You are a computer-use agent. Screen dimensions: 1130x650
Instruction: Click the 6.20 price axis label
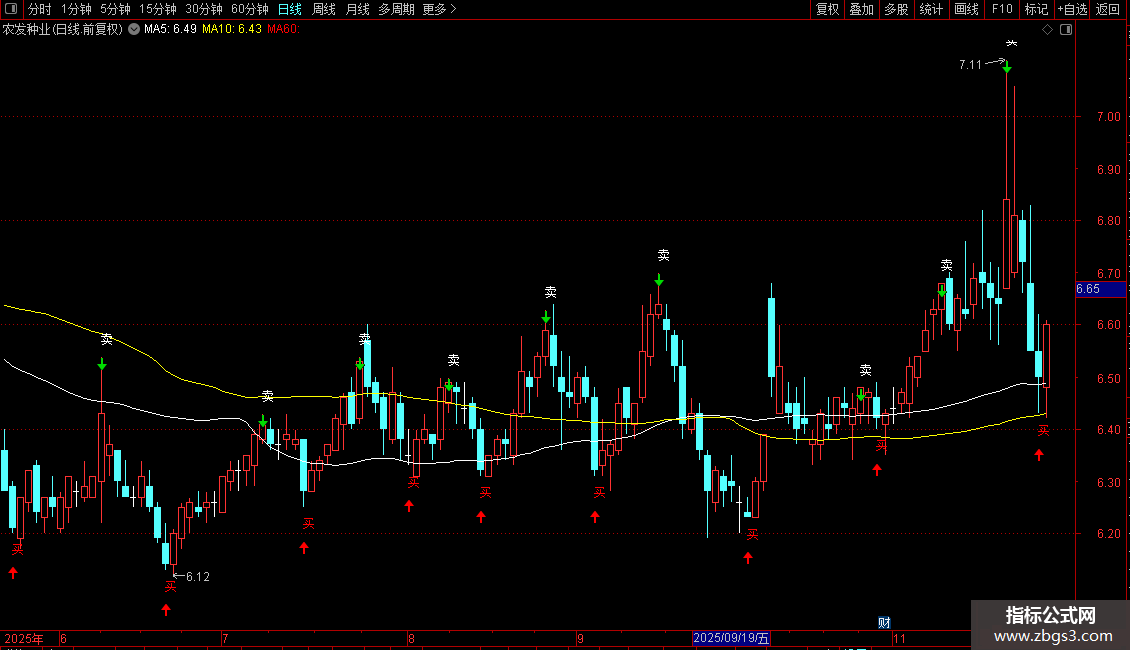tap(1108, 534)
